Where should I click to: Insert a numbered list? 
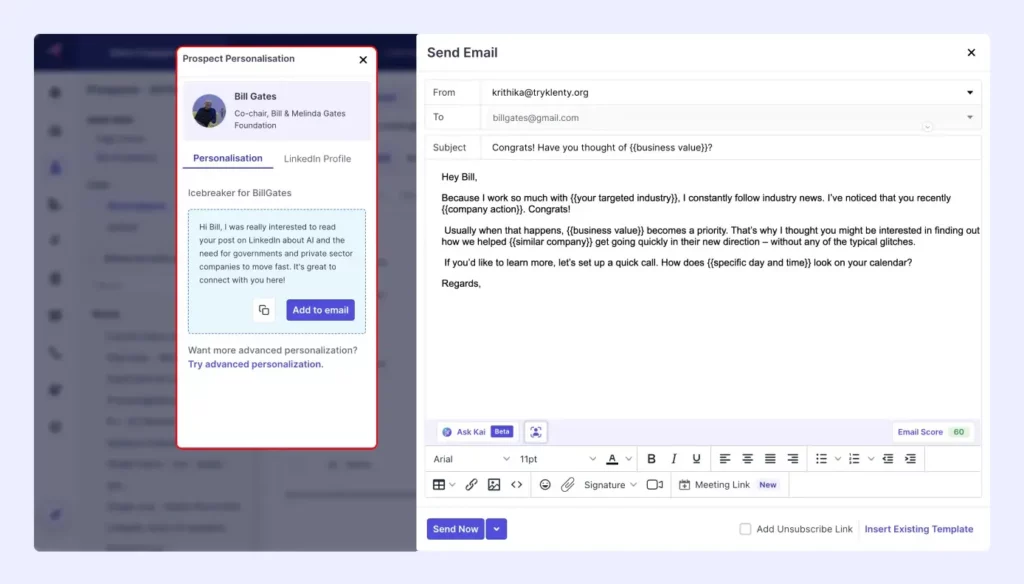click(x=854, y=459)
